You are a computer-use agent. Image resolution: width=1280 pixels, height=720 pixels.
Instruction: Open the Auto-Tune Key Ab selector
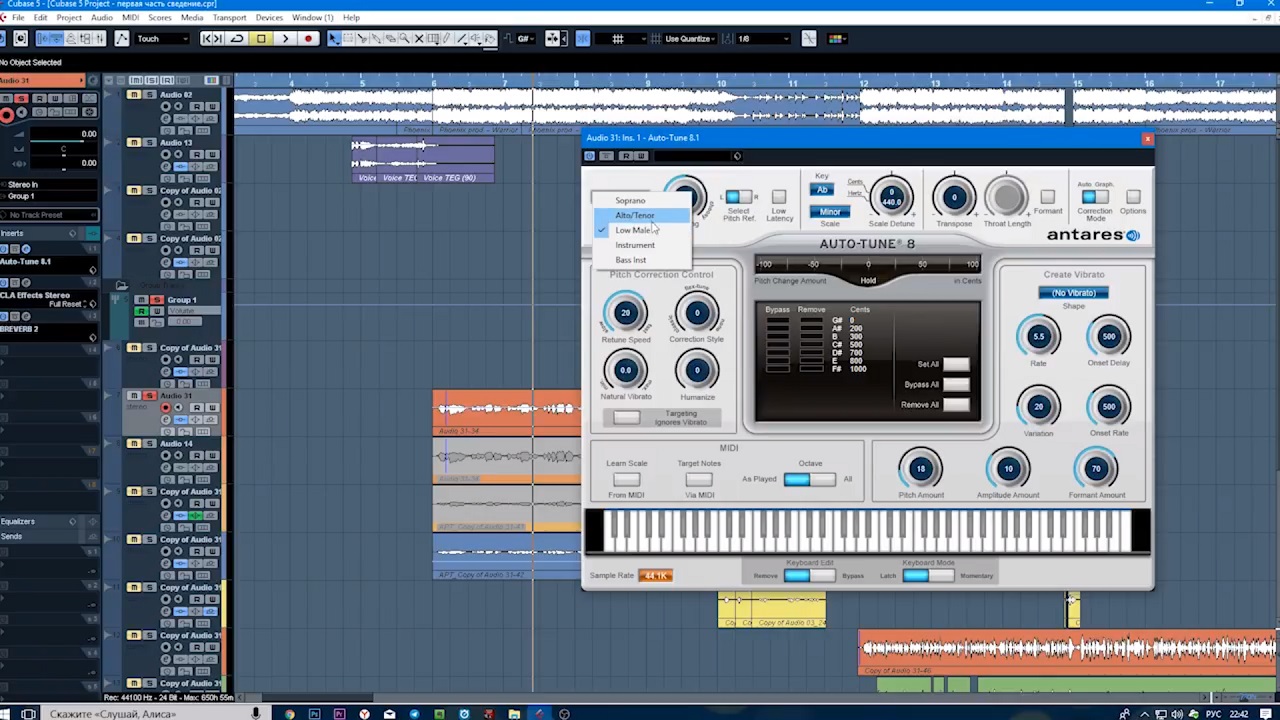[x=822, y=190]
